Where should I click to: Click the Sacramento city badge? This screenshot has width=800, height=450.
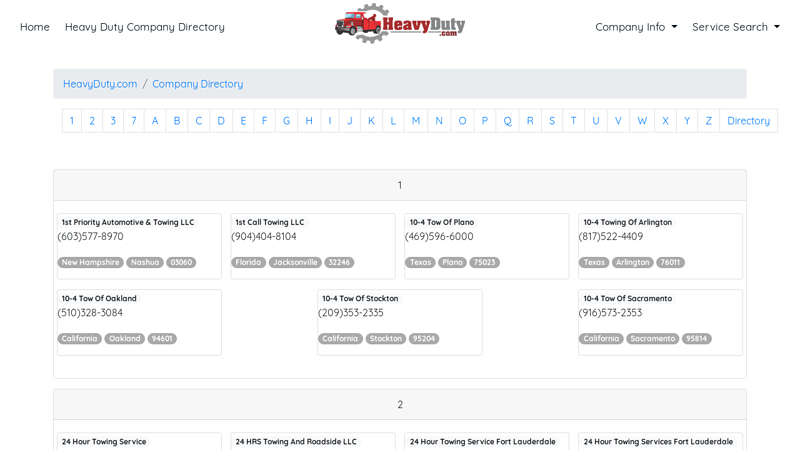(653, 338)
